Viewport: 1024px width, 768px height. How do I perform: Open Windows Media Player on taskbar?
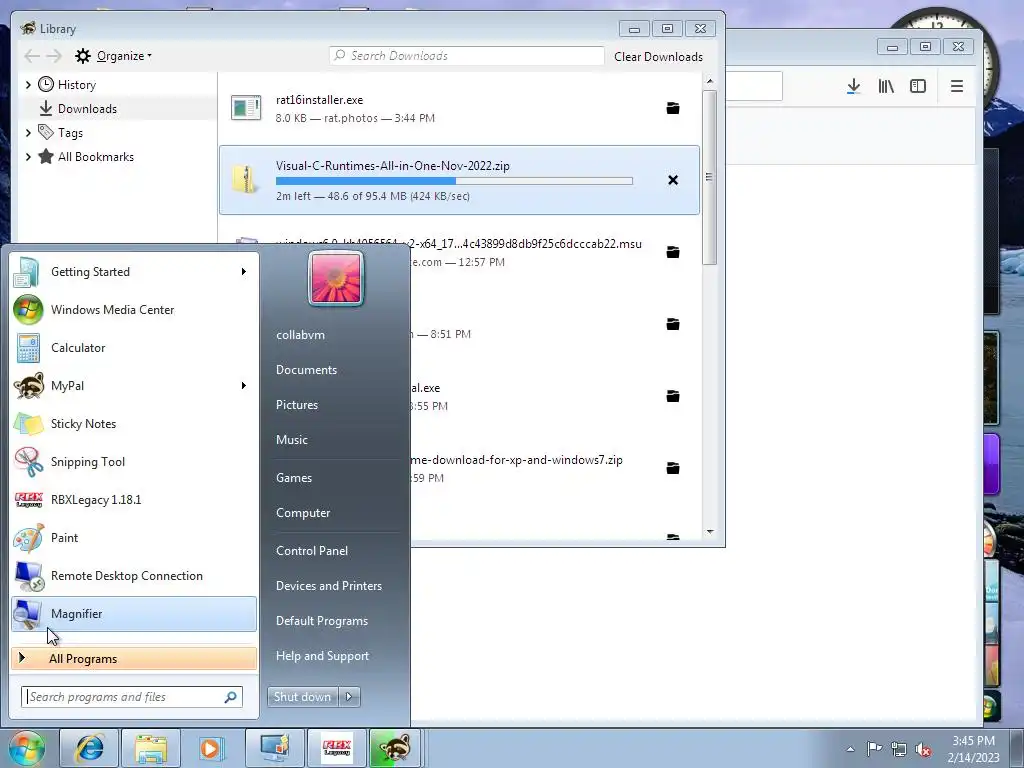(x=211, y=748)
